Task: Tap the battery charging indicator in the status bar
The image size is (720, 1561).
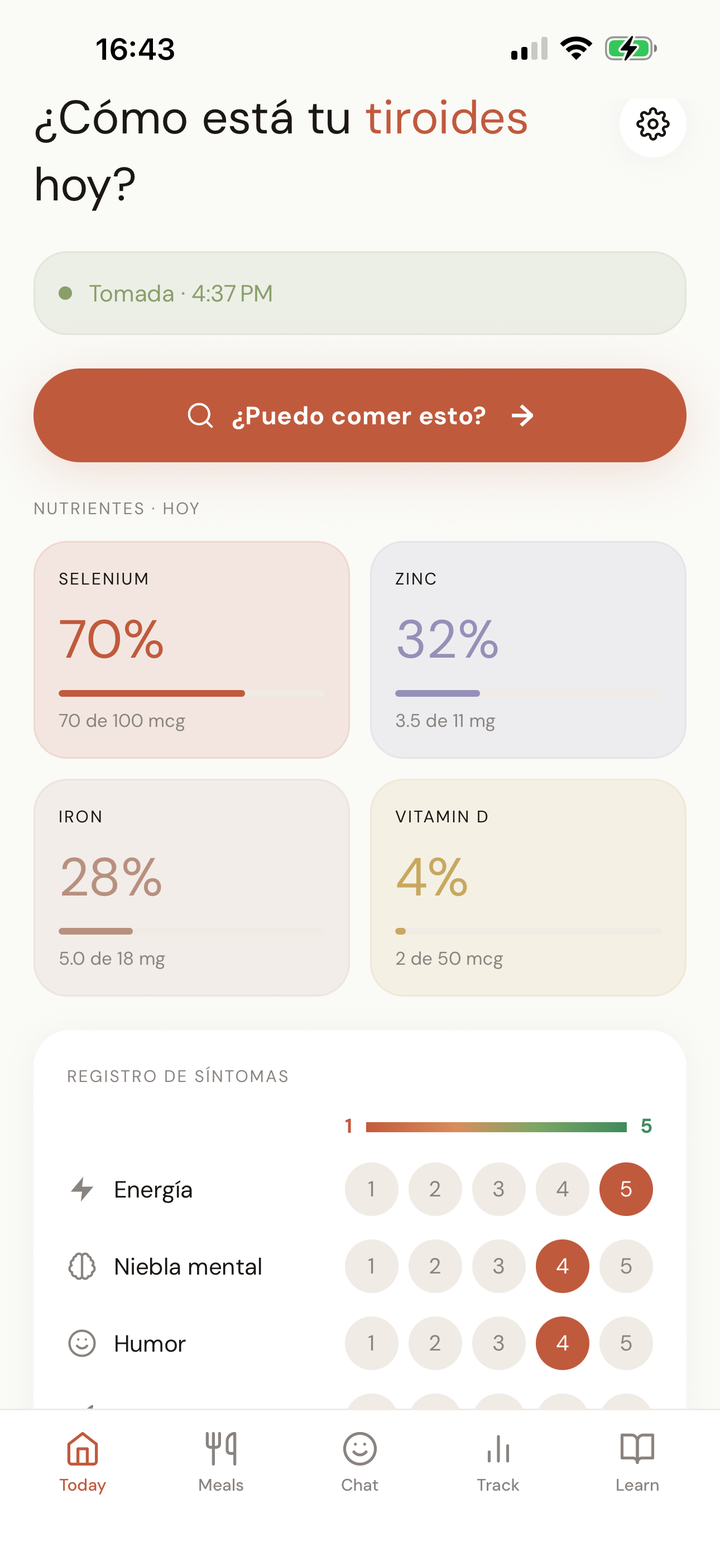Action: coord(630,48)
